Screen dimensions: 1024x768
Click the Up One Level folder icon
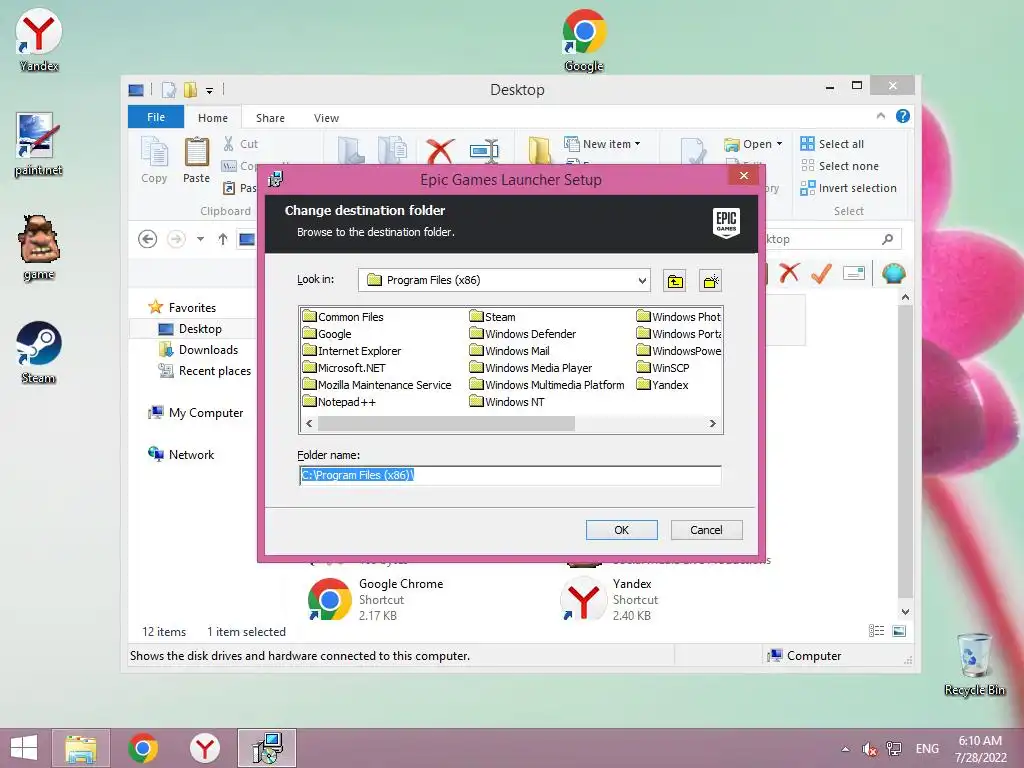[675, 281]
